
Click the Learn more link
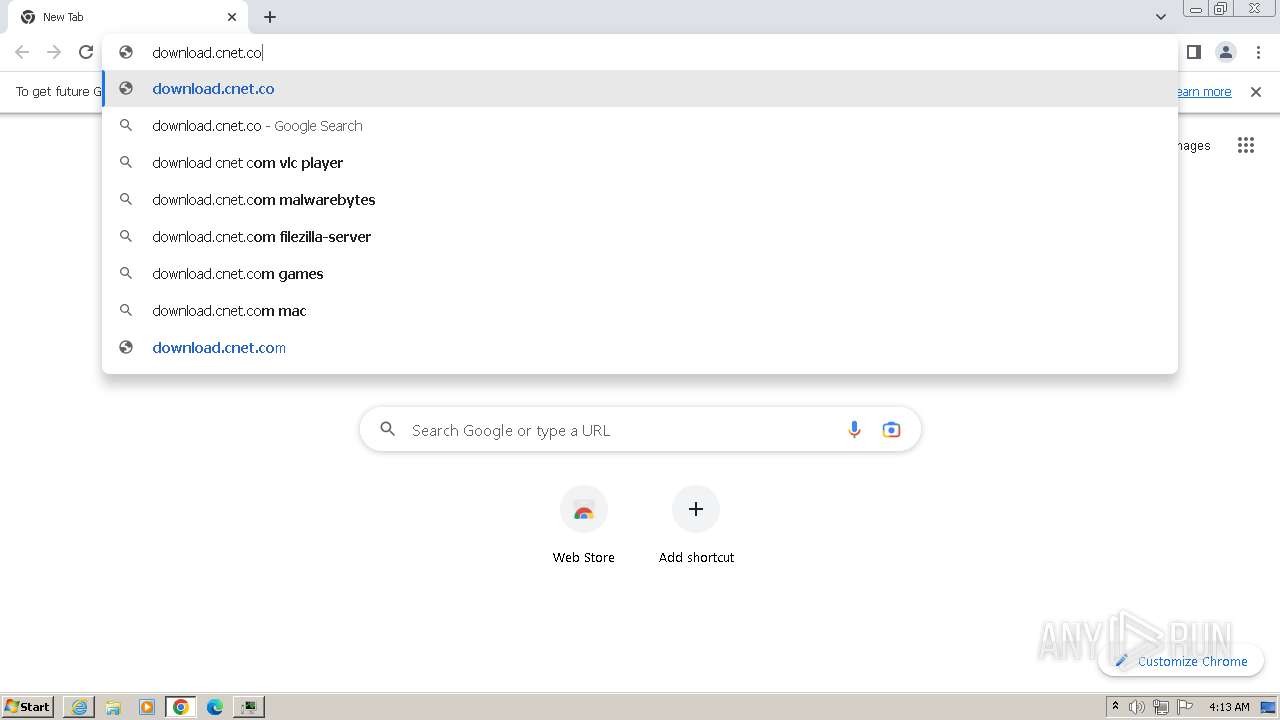coord(1204,92)
